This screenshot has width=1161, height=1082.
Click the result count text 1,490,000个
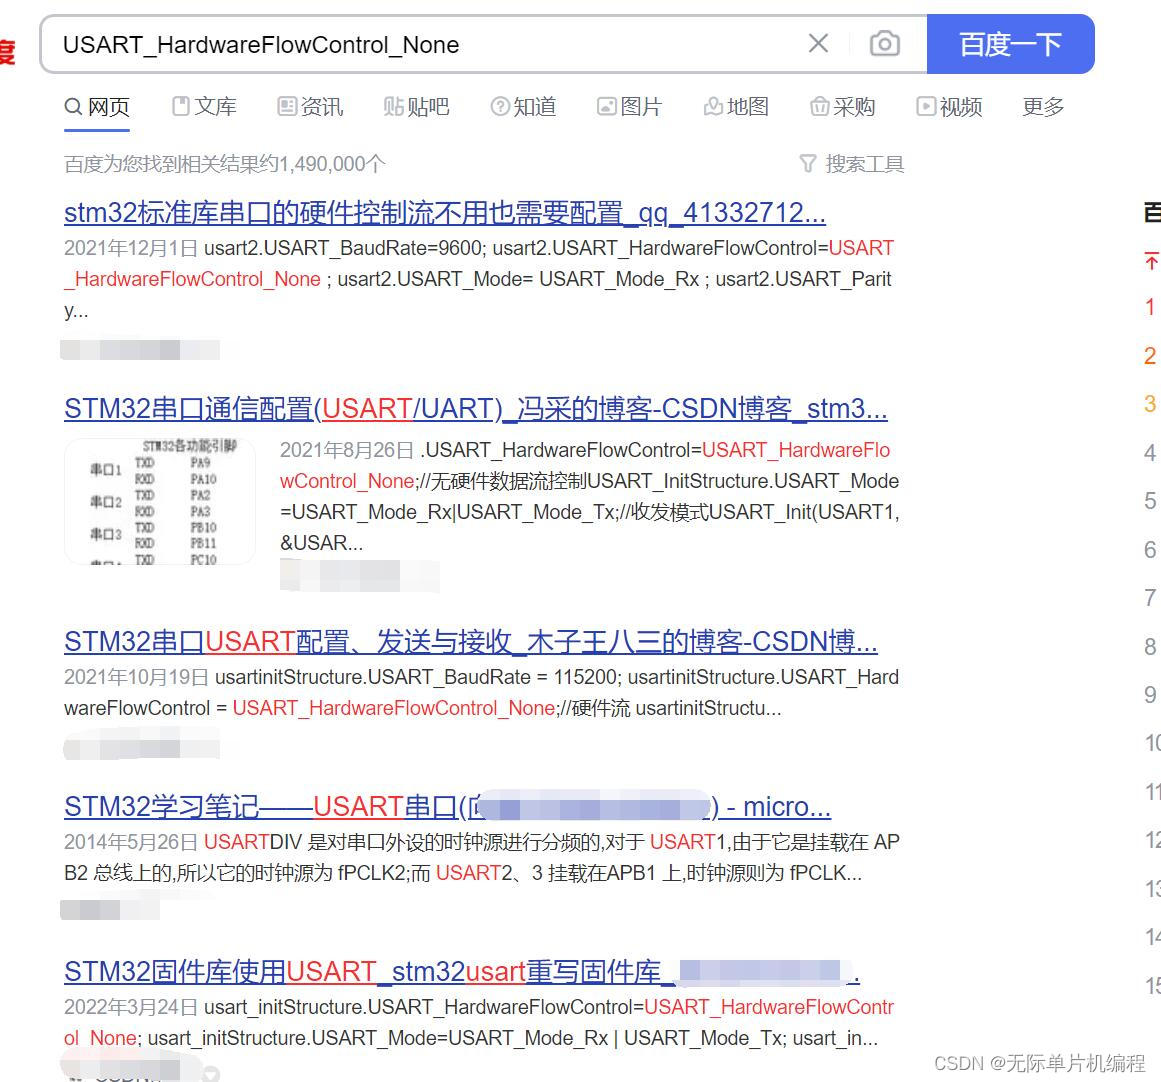[332, 164]
